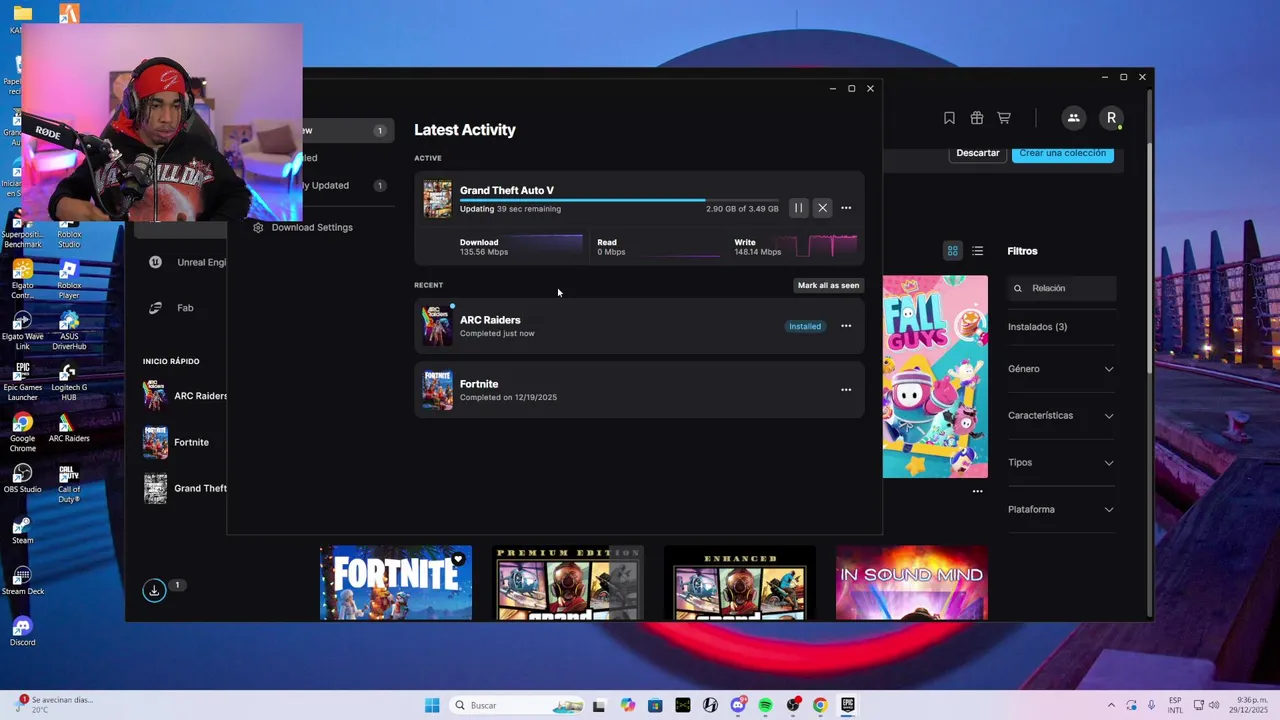Screen dimensions: 1280x720
Task: Open the In Sound Mind library tile
Action: pos(912,582)
